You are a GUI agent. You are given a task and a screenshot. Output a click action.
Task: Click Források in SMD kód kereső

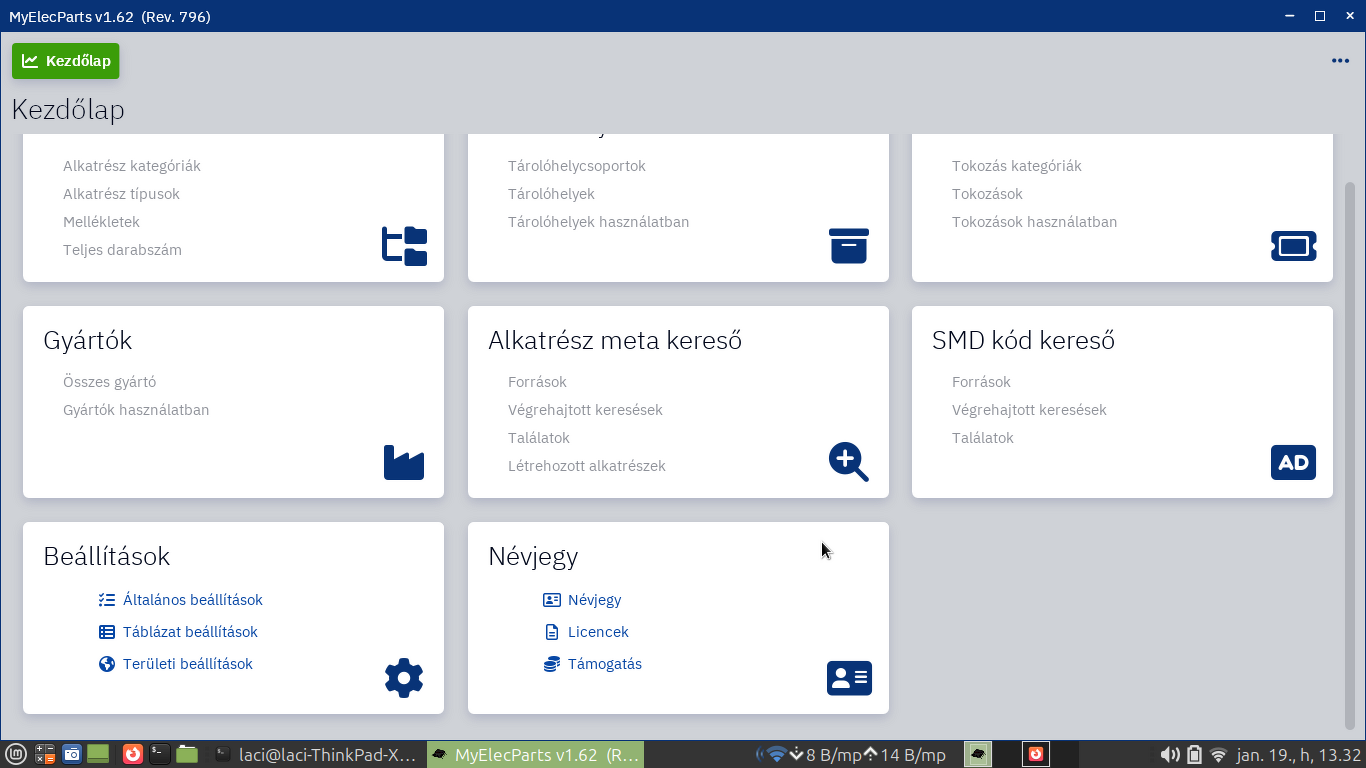[981, 382]
